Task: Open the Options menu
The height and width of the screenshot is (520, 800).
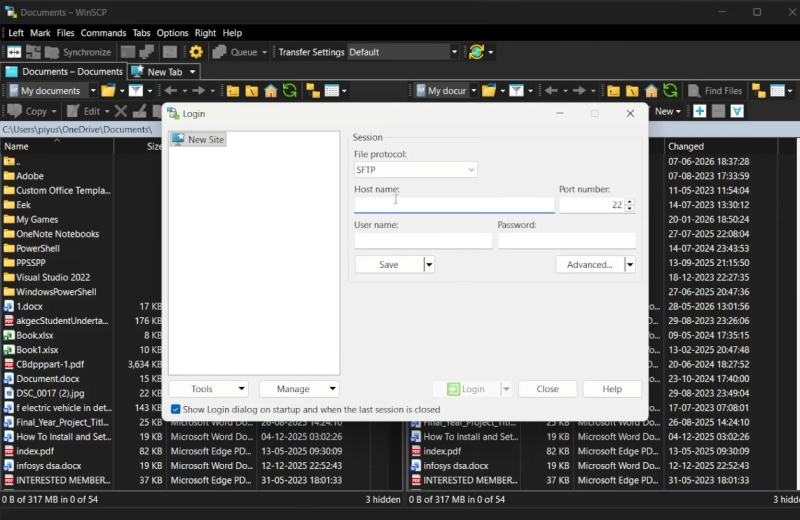Action: (172, 33)
